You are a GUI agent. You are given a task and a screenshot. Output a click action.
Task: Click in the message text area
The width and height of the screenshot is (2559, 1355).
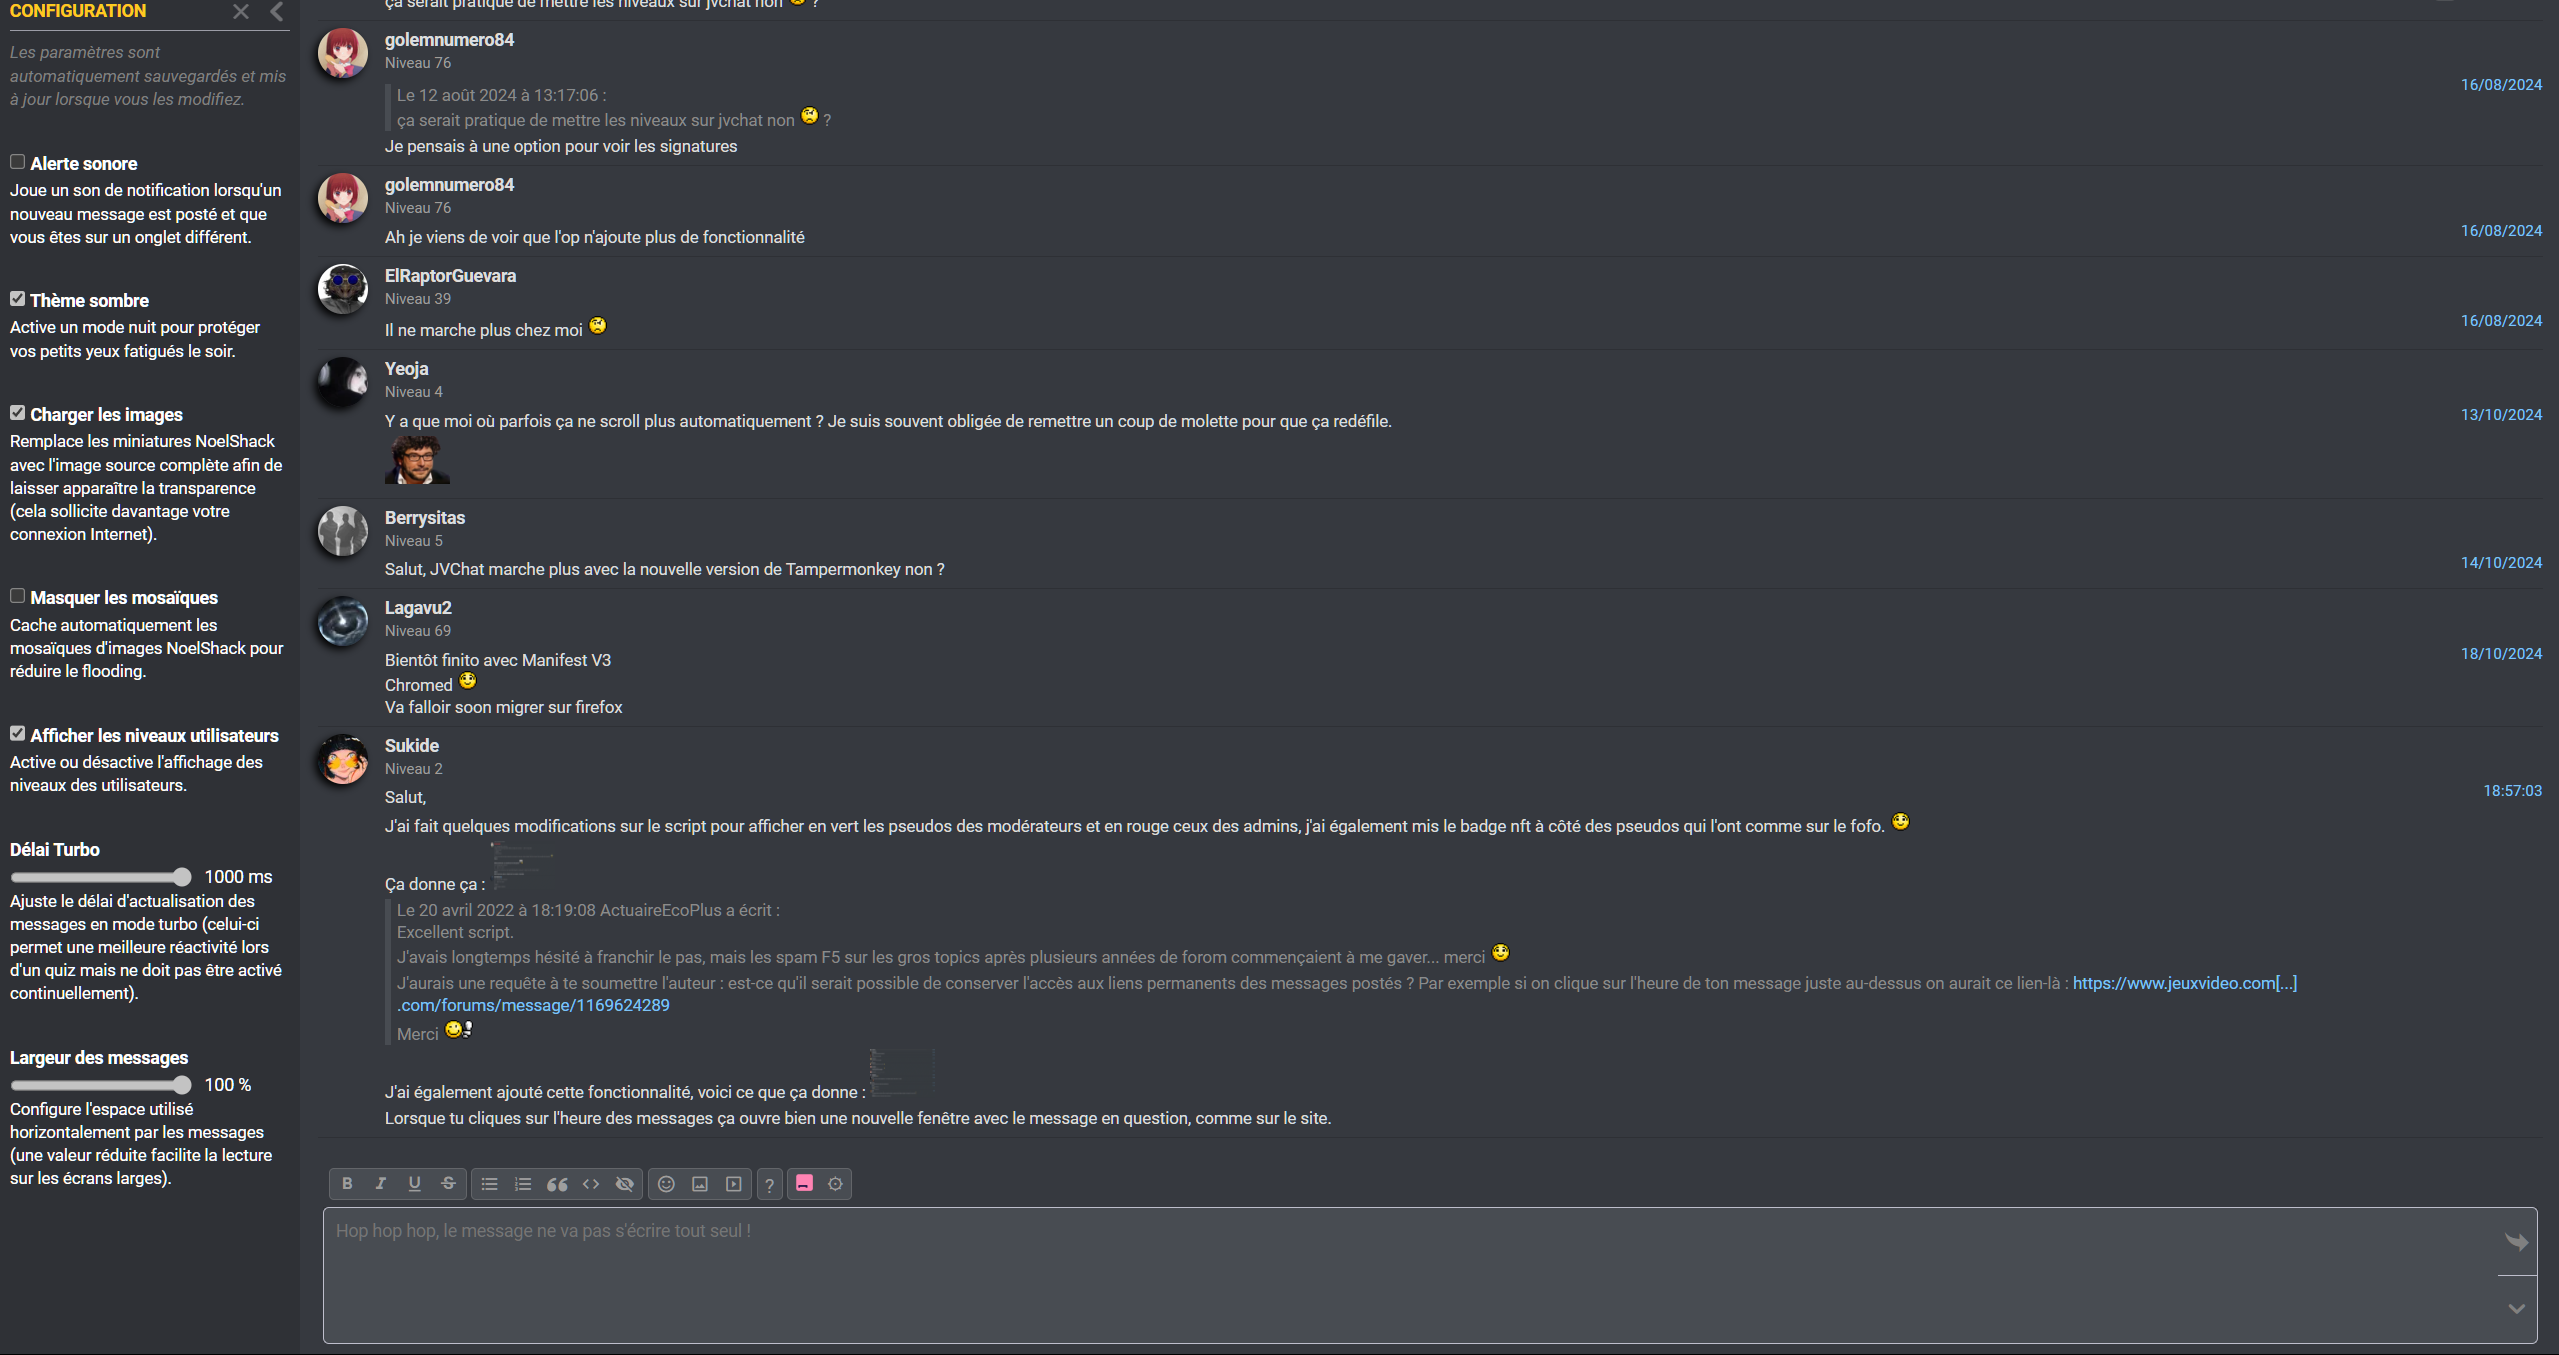click(1410, 1275)
